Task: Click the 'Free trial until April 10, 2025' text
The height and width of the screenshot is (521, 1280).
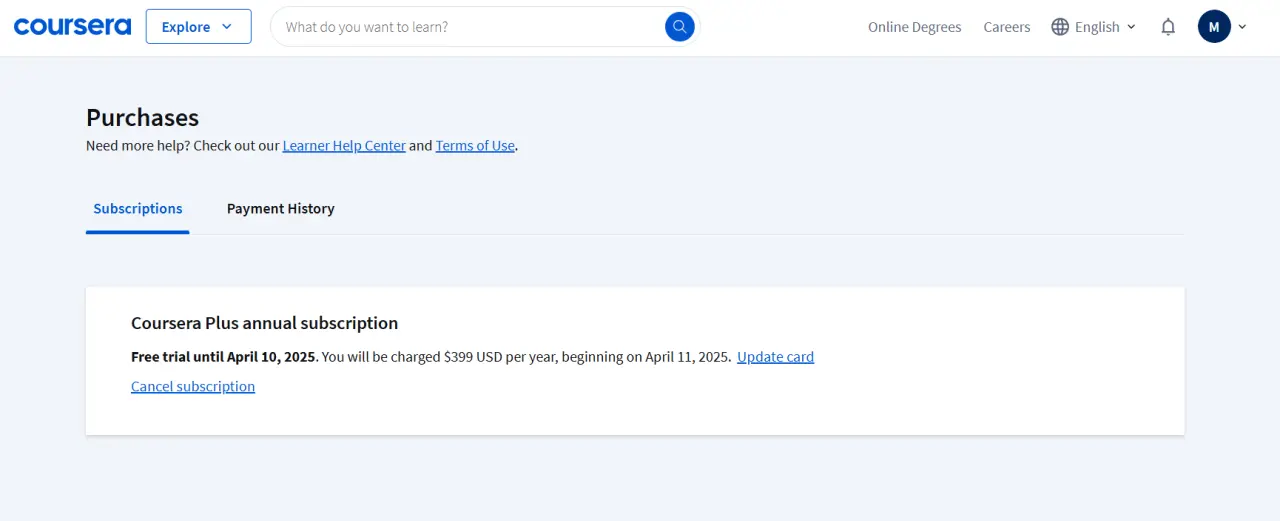Action: click(224, 357)
